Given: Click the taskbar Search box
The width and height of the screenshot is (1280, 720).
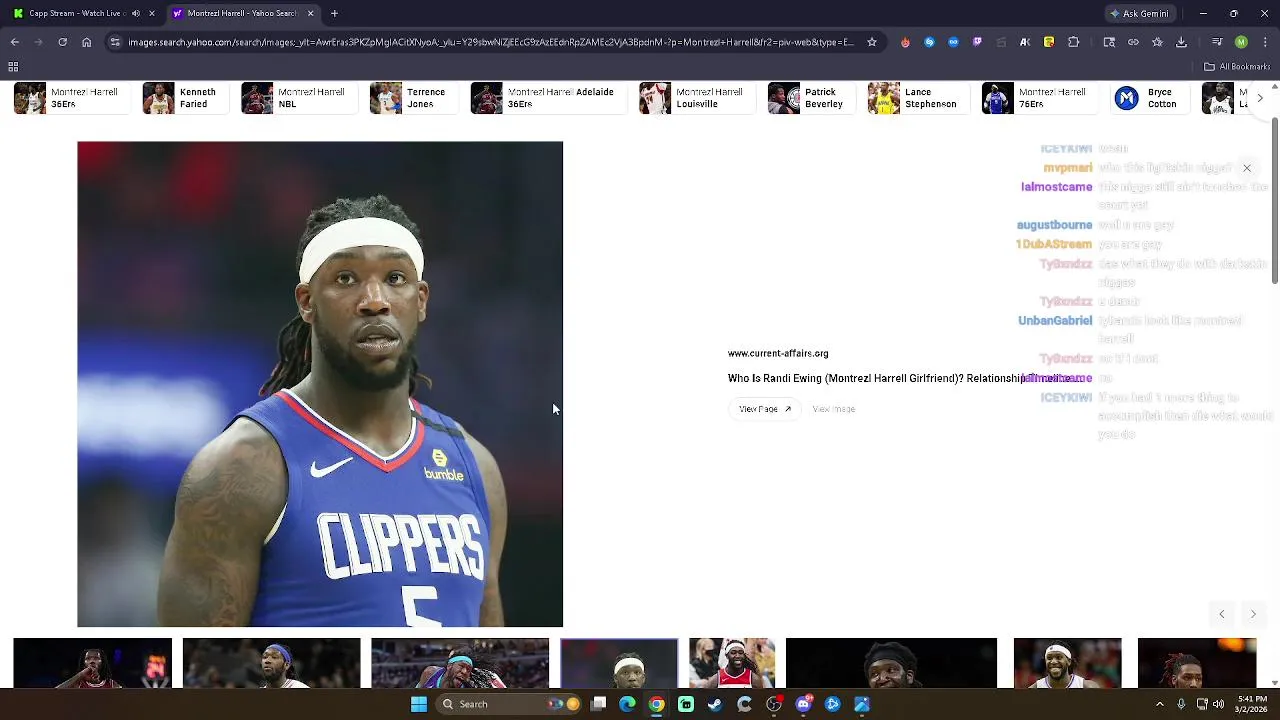Looking at the screenshot, I should point(509,704).
